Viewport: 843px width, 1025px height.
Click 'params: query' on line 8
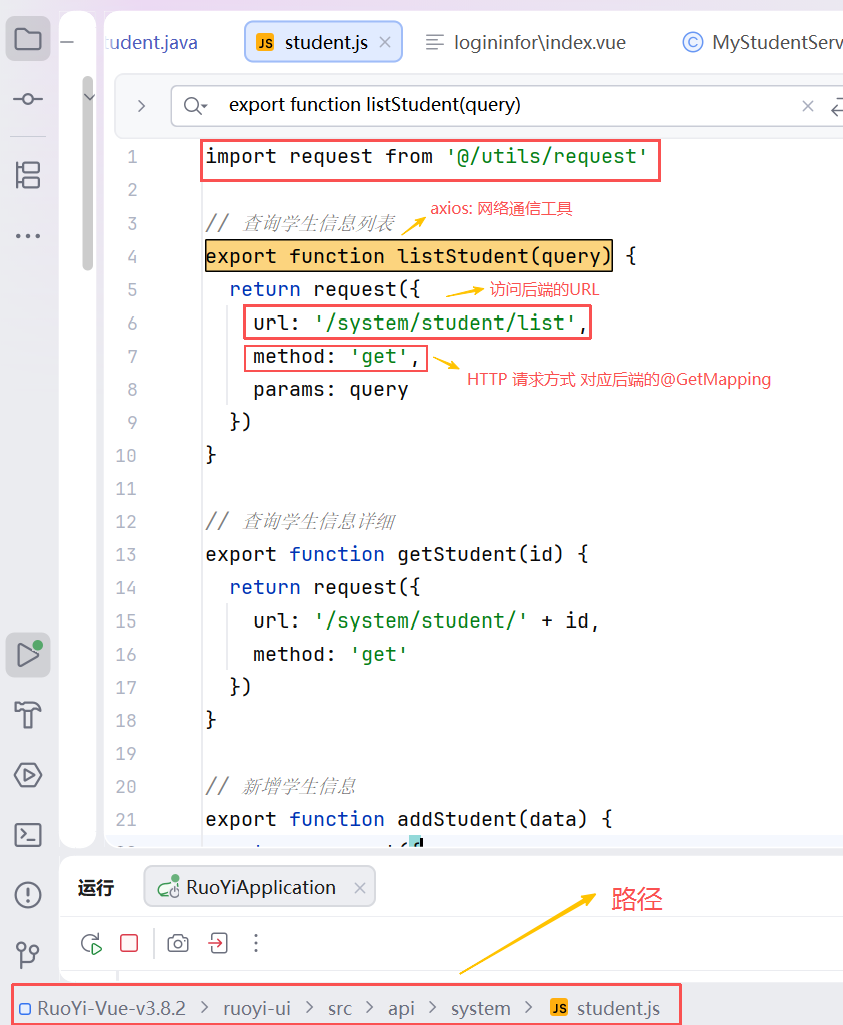point(331,390)
